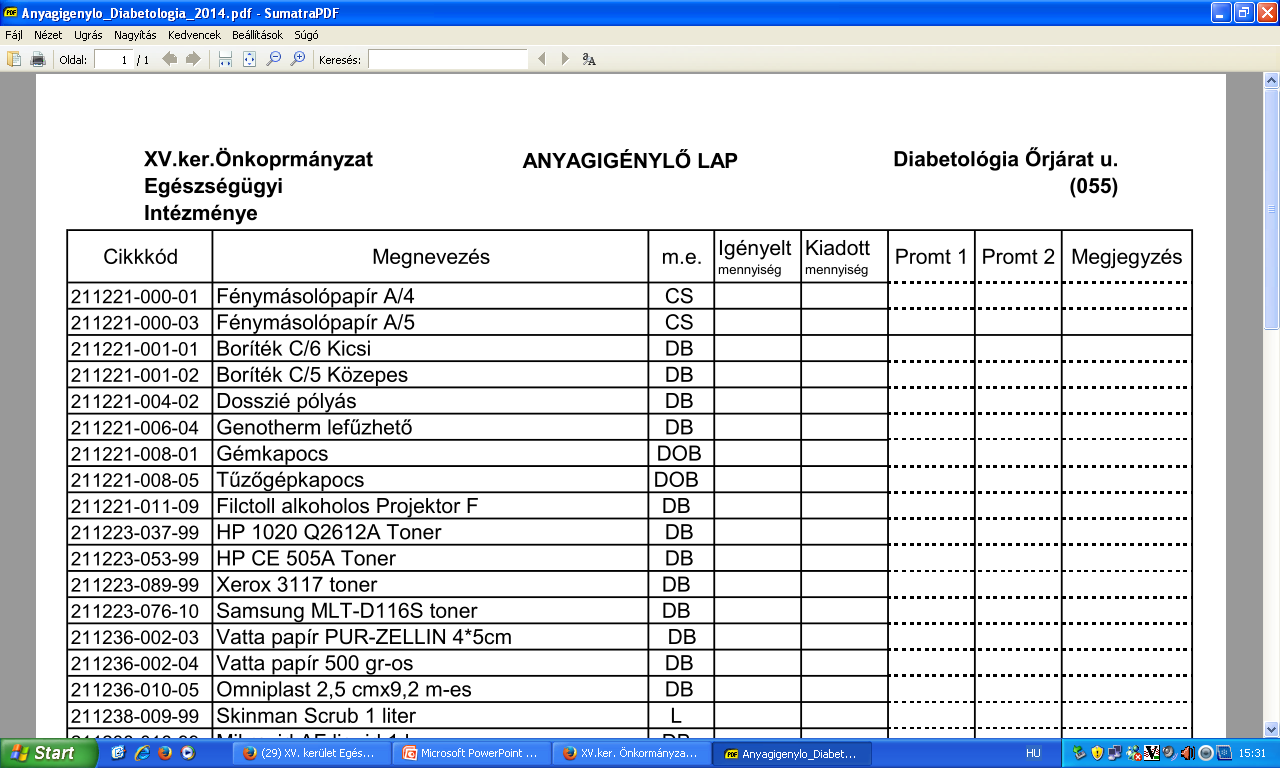The image size is (1280, 768).
Task: Click the vertical scrollbar down arrow
Action: pos(1271,729)
